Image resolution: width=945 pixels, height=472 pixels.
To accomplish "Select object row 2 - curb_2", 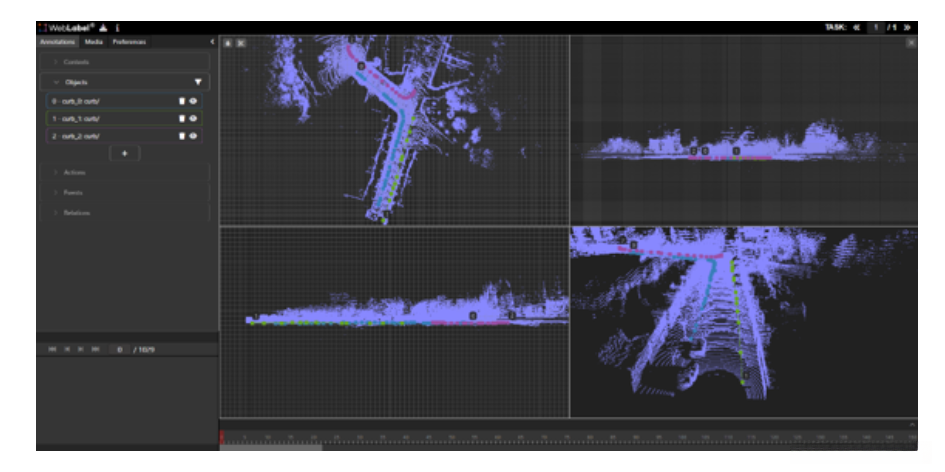I will [x=124, y=136].
